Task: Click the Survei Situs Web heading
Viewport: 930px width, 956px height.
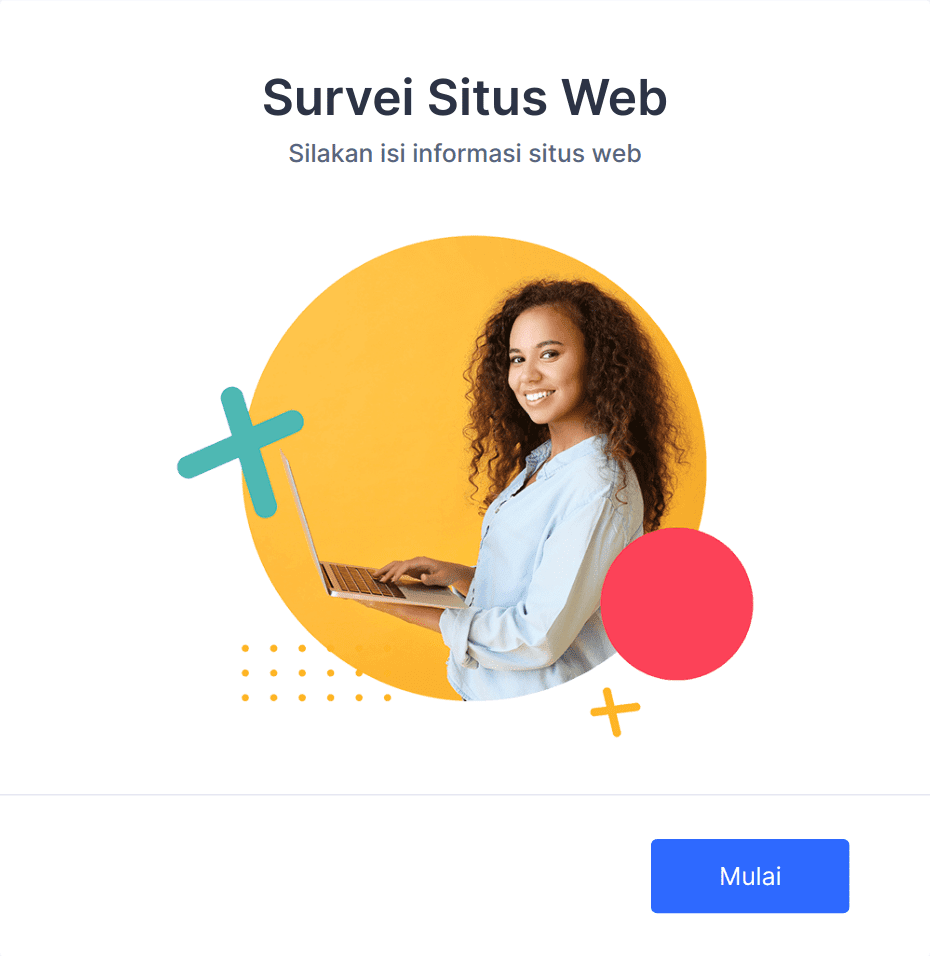Action: pos(465,97)
